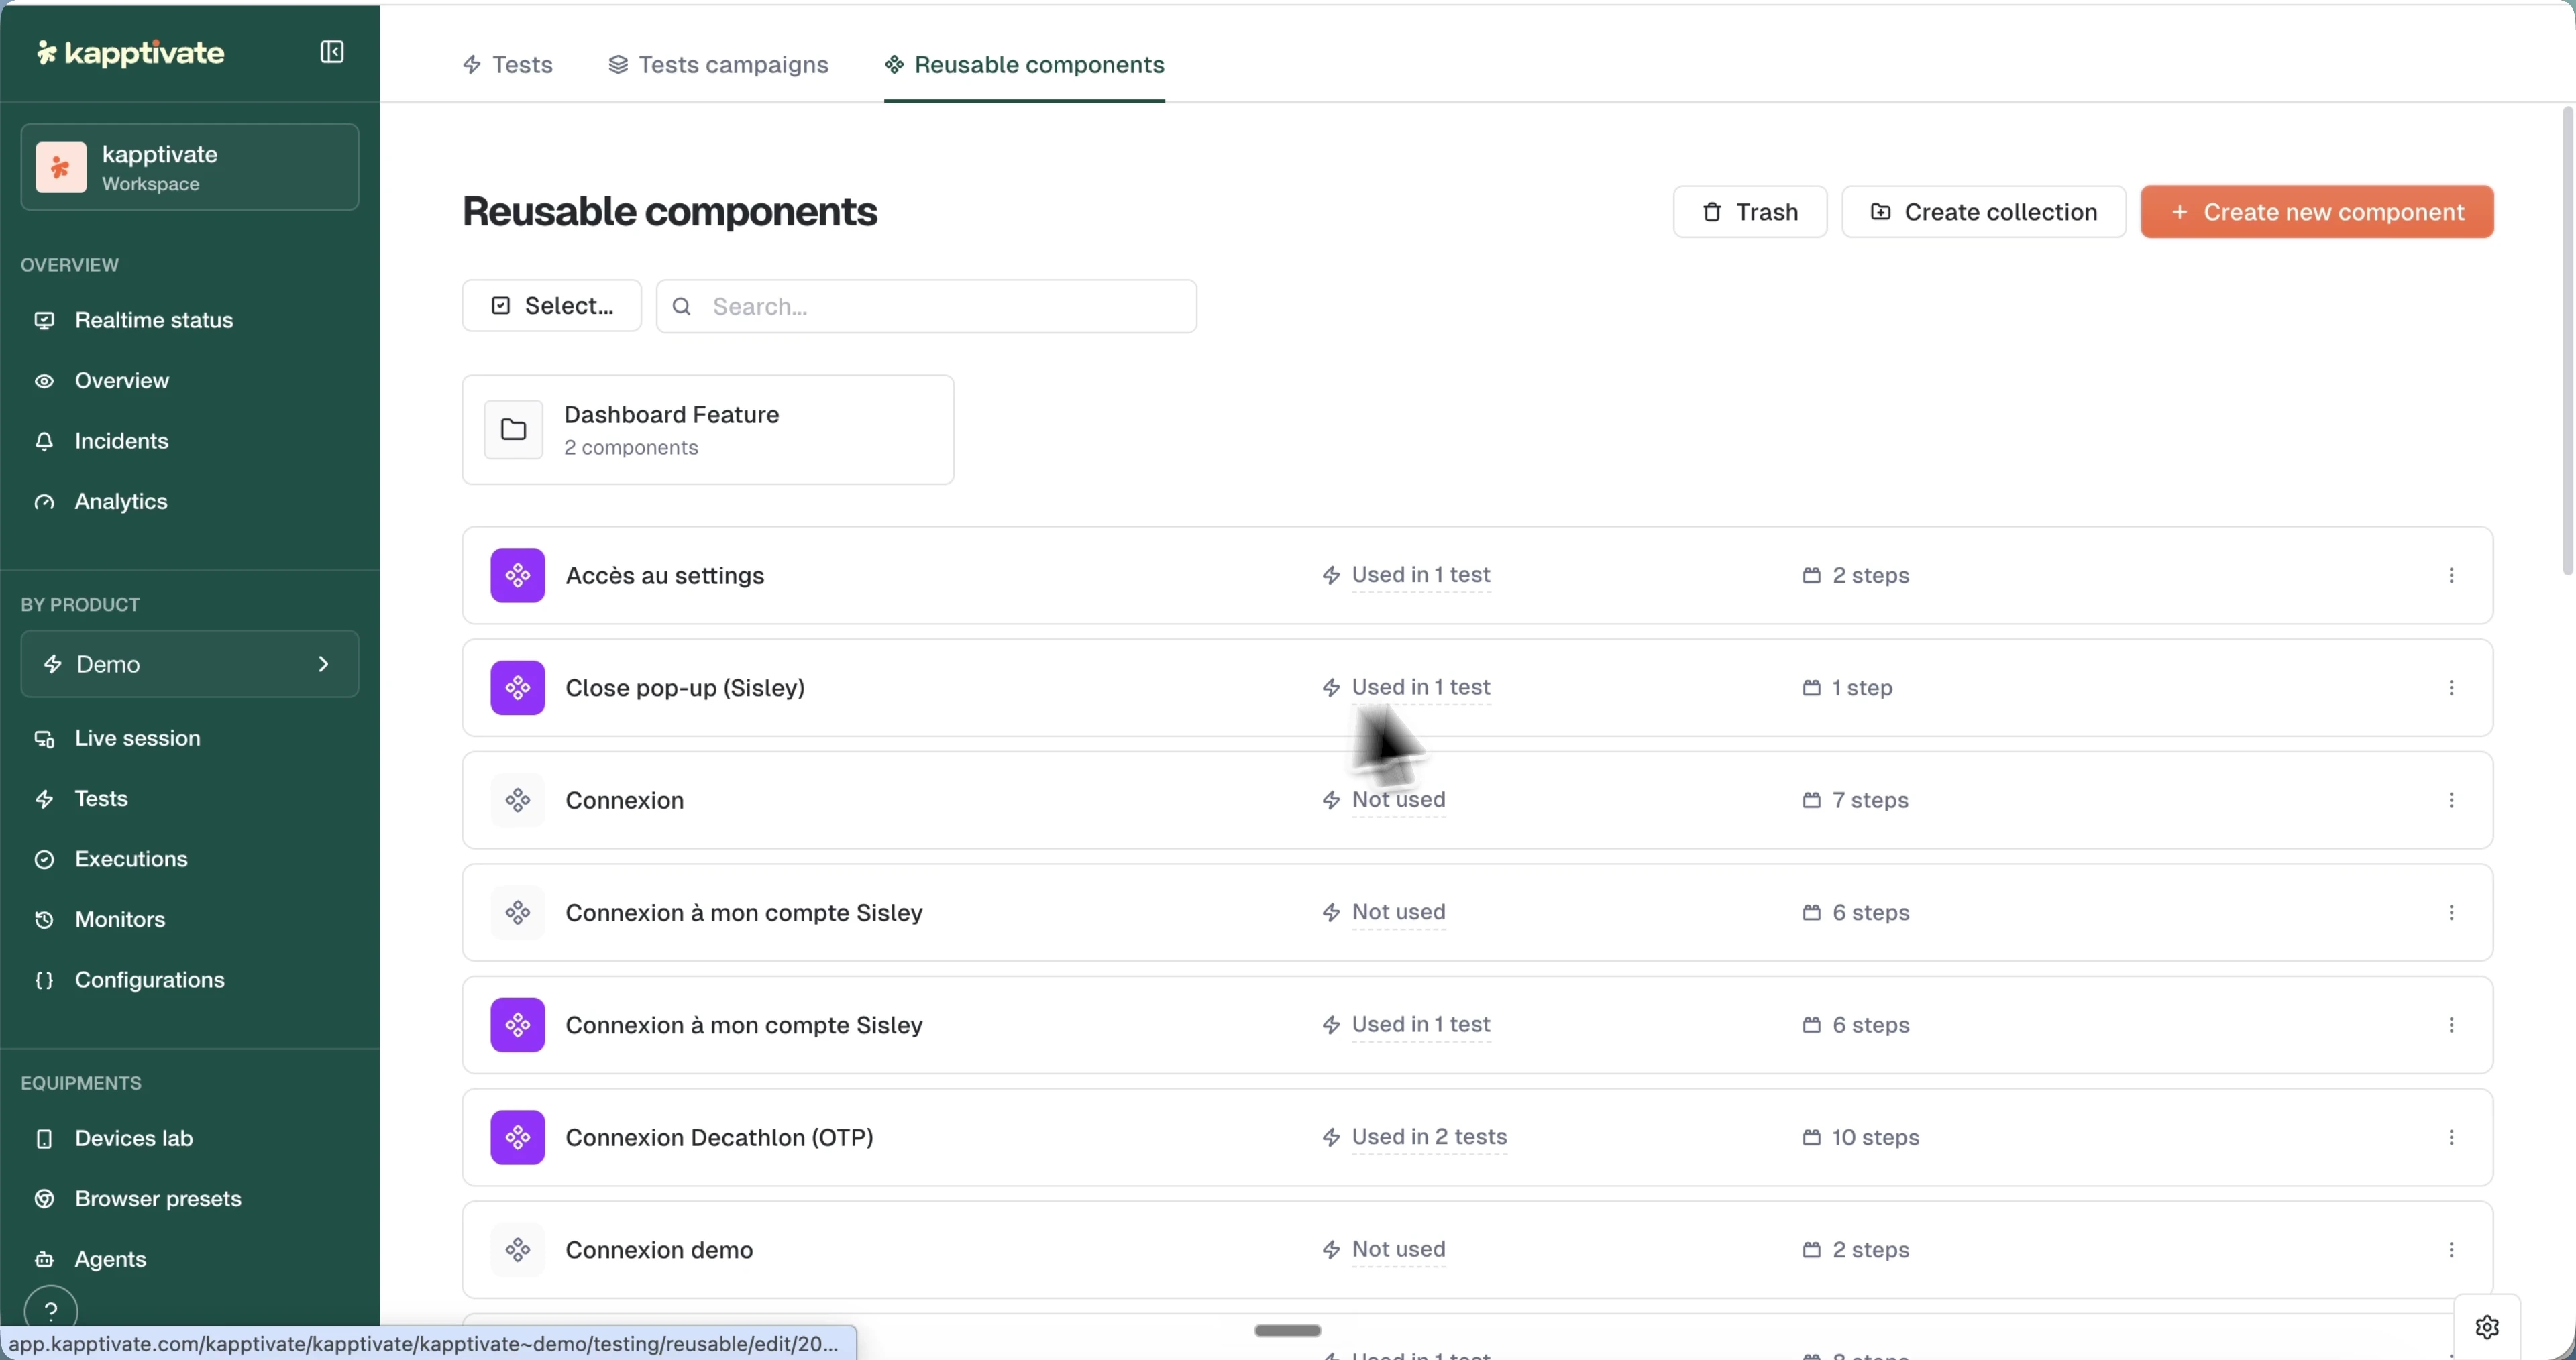Click 'Used in 2 tests' for Connexion Decathlon
Image resolution: width=2576 pixels, height=1360 pixels.
click(x=1429, y=1137)
